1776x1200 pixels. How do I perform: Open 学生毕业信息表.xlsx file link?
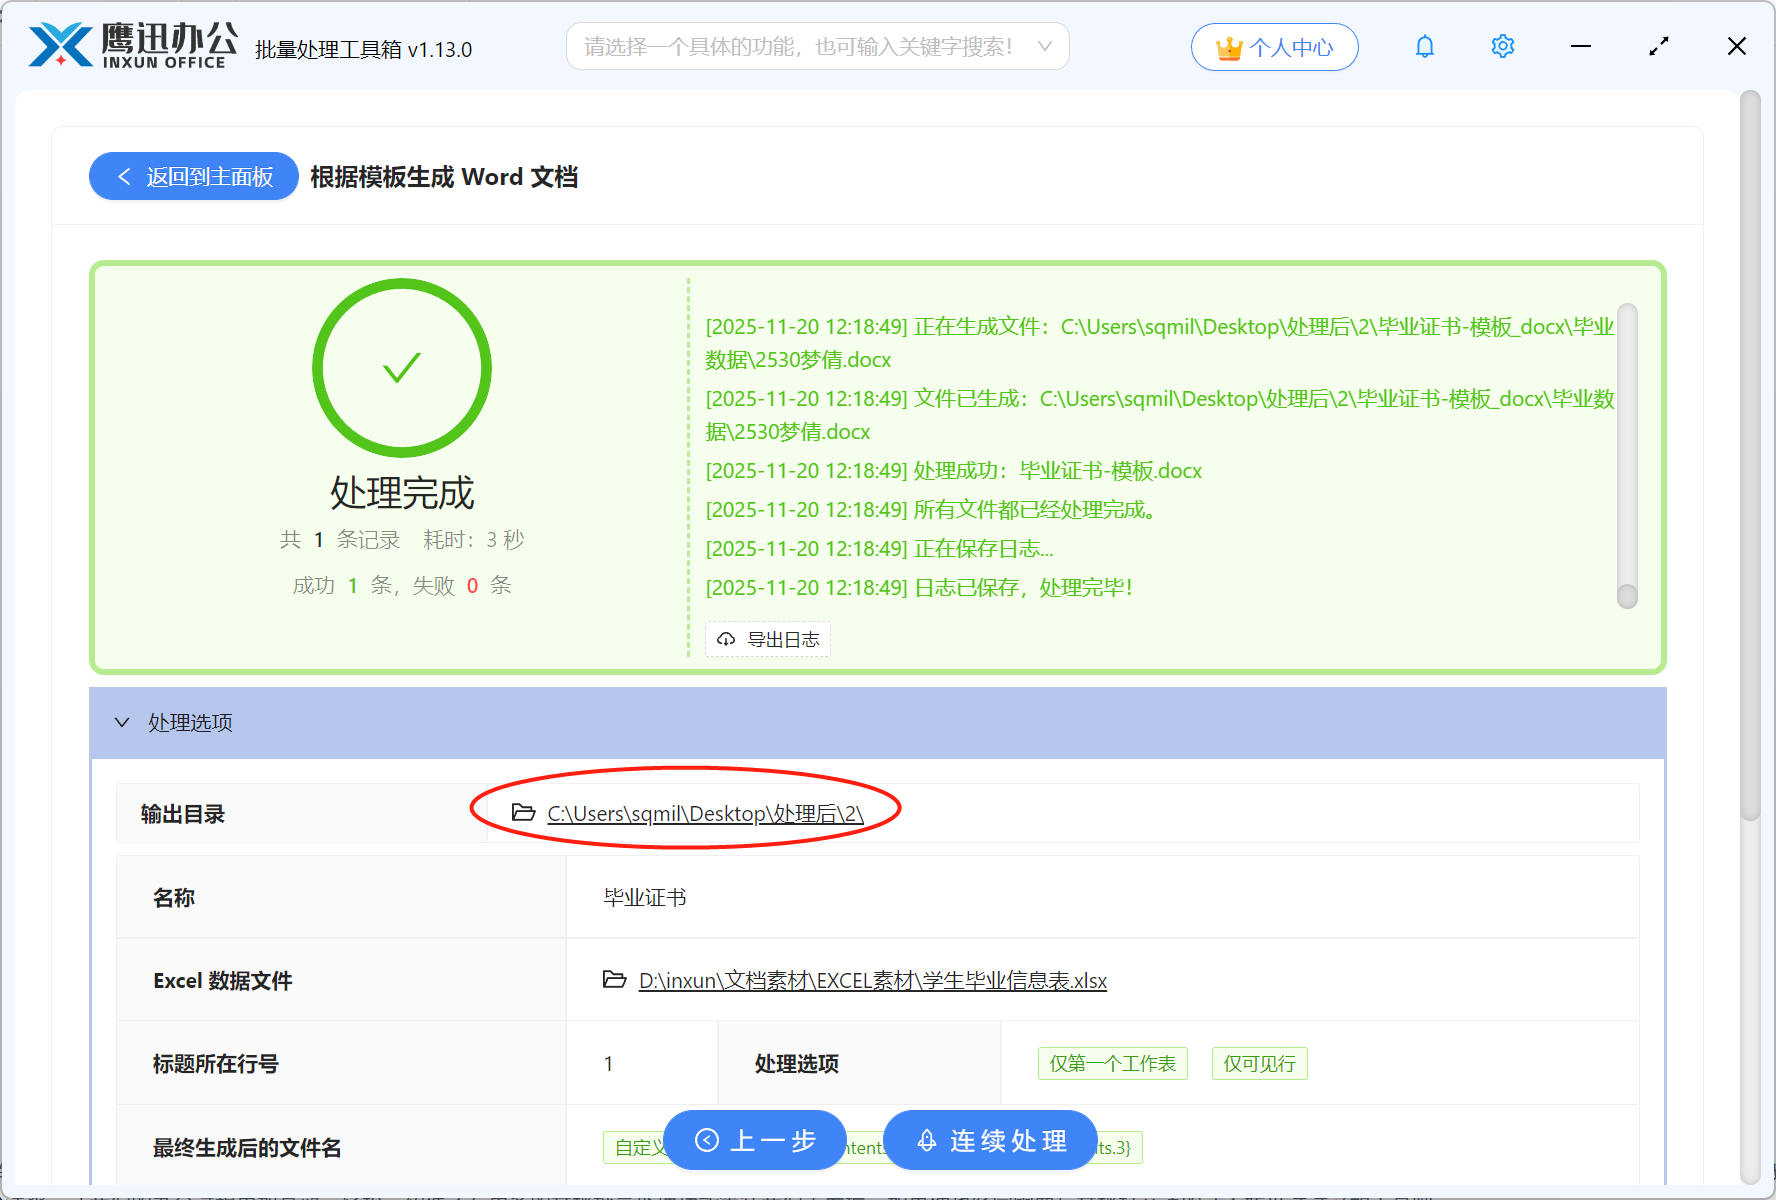[871, 980]
